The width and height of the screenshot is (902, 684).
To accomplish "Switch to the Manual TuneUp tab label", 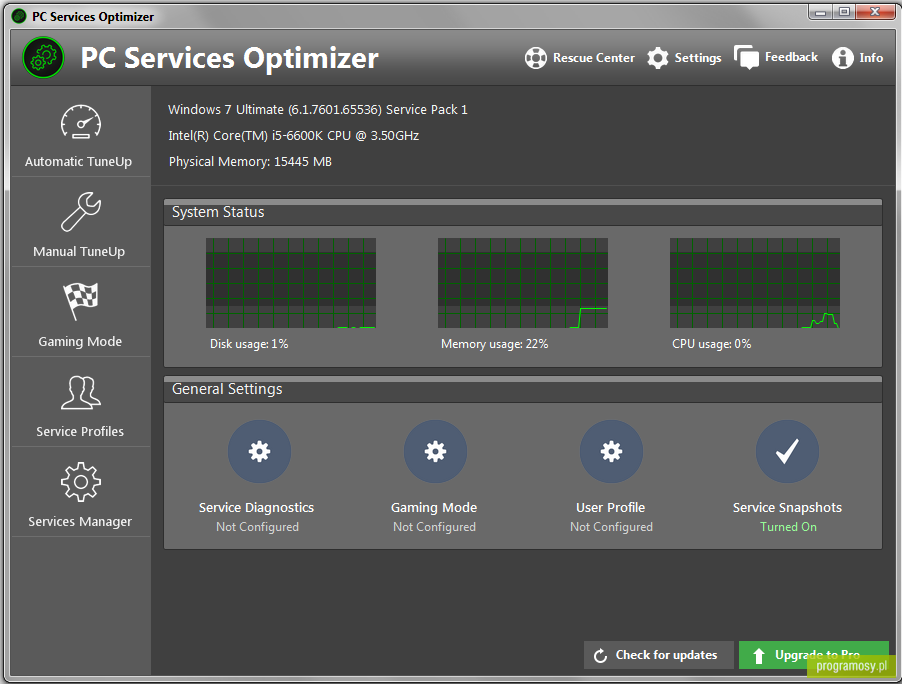I will click(79, 251).
